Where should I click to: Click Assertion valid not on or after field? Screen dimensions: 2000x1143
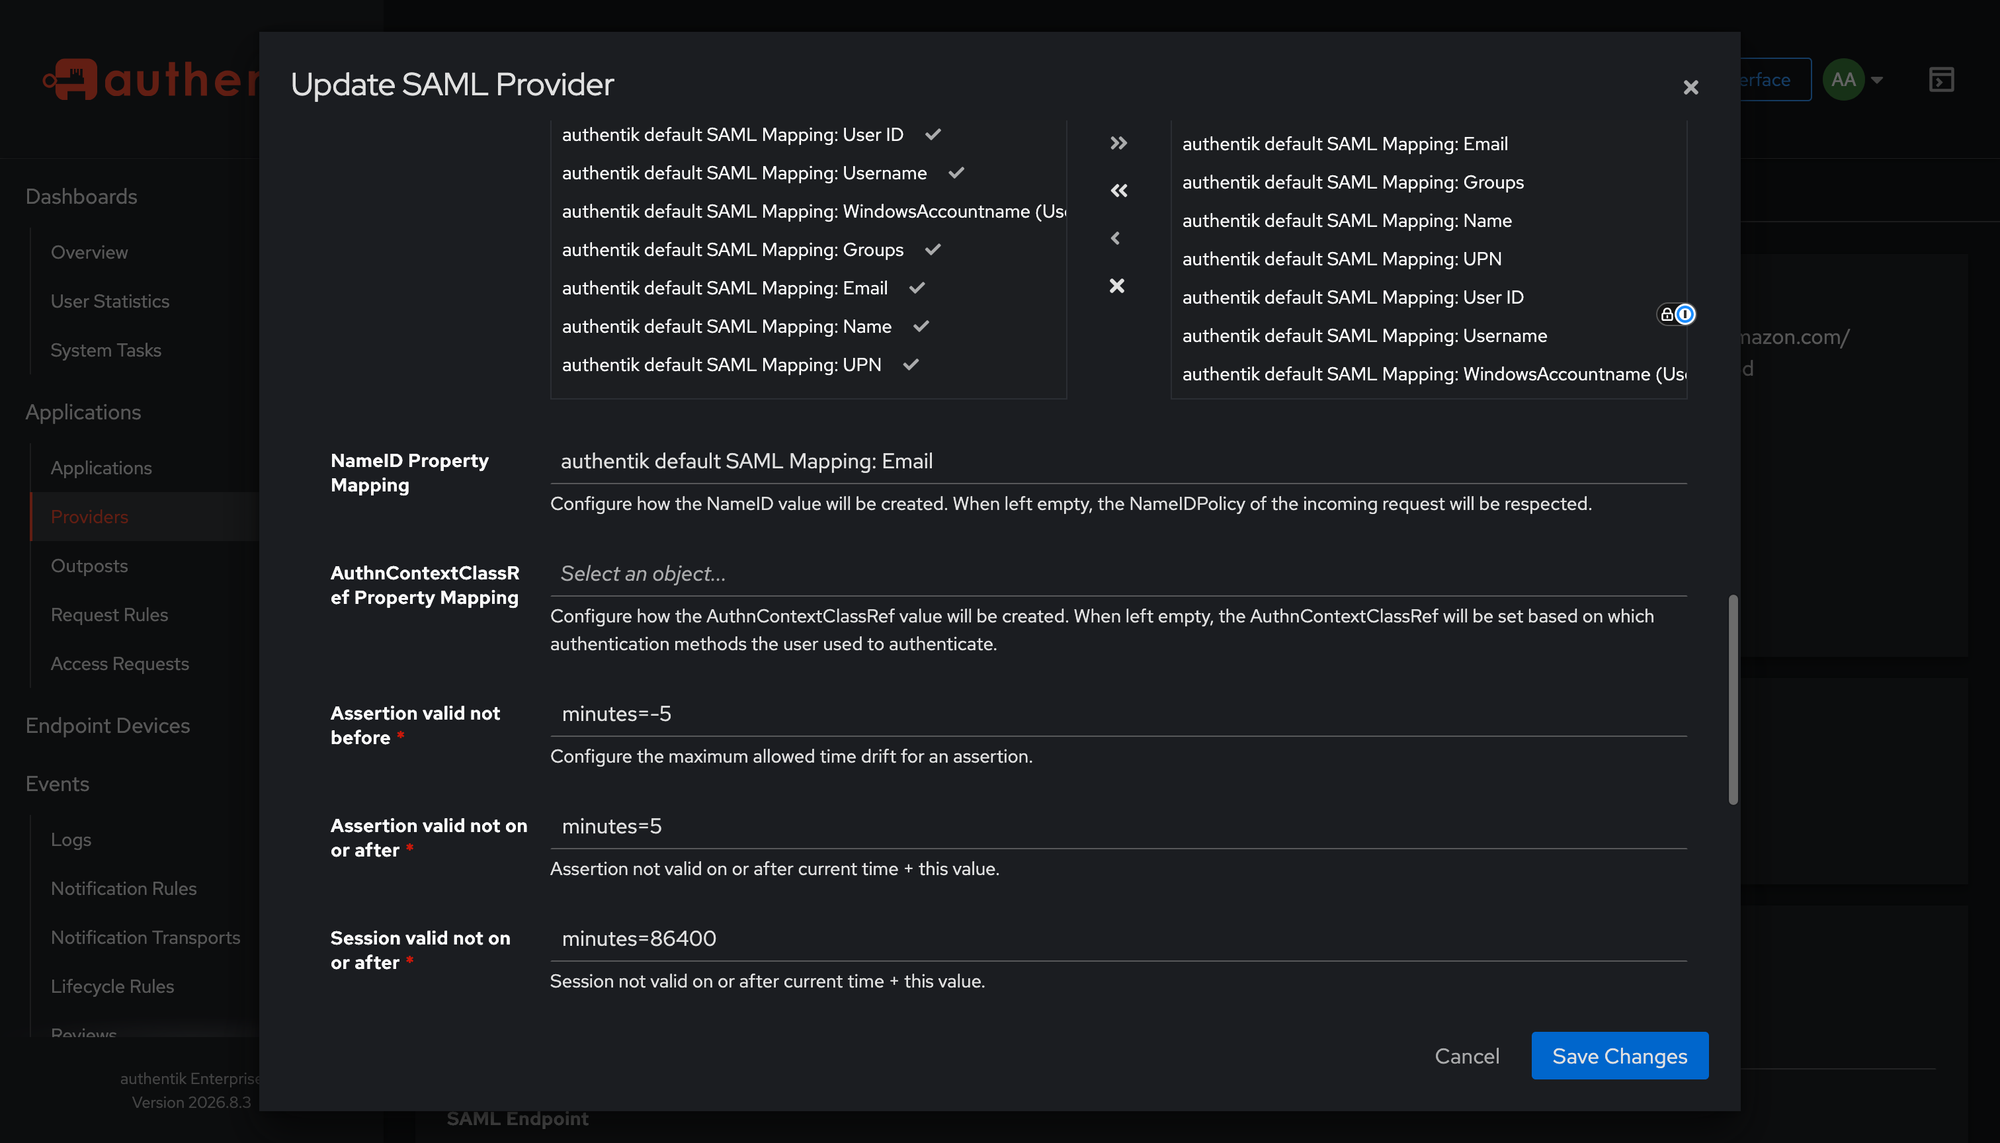click(x=1118, y=826)
